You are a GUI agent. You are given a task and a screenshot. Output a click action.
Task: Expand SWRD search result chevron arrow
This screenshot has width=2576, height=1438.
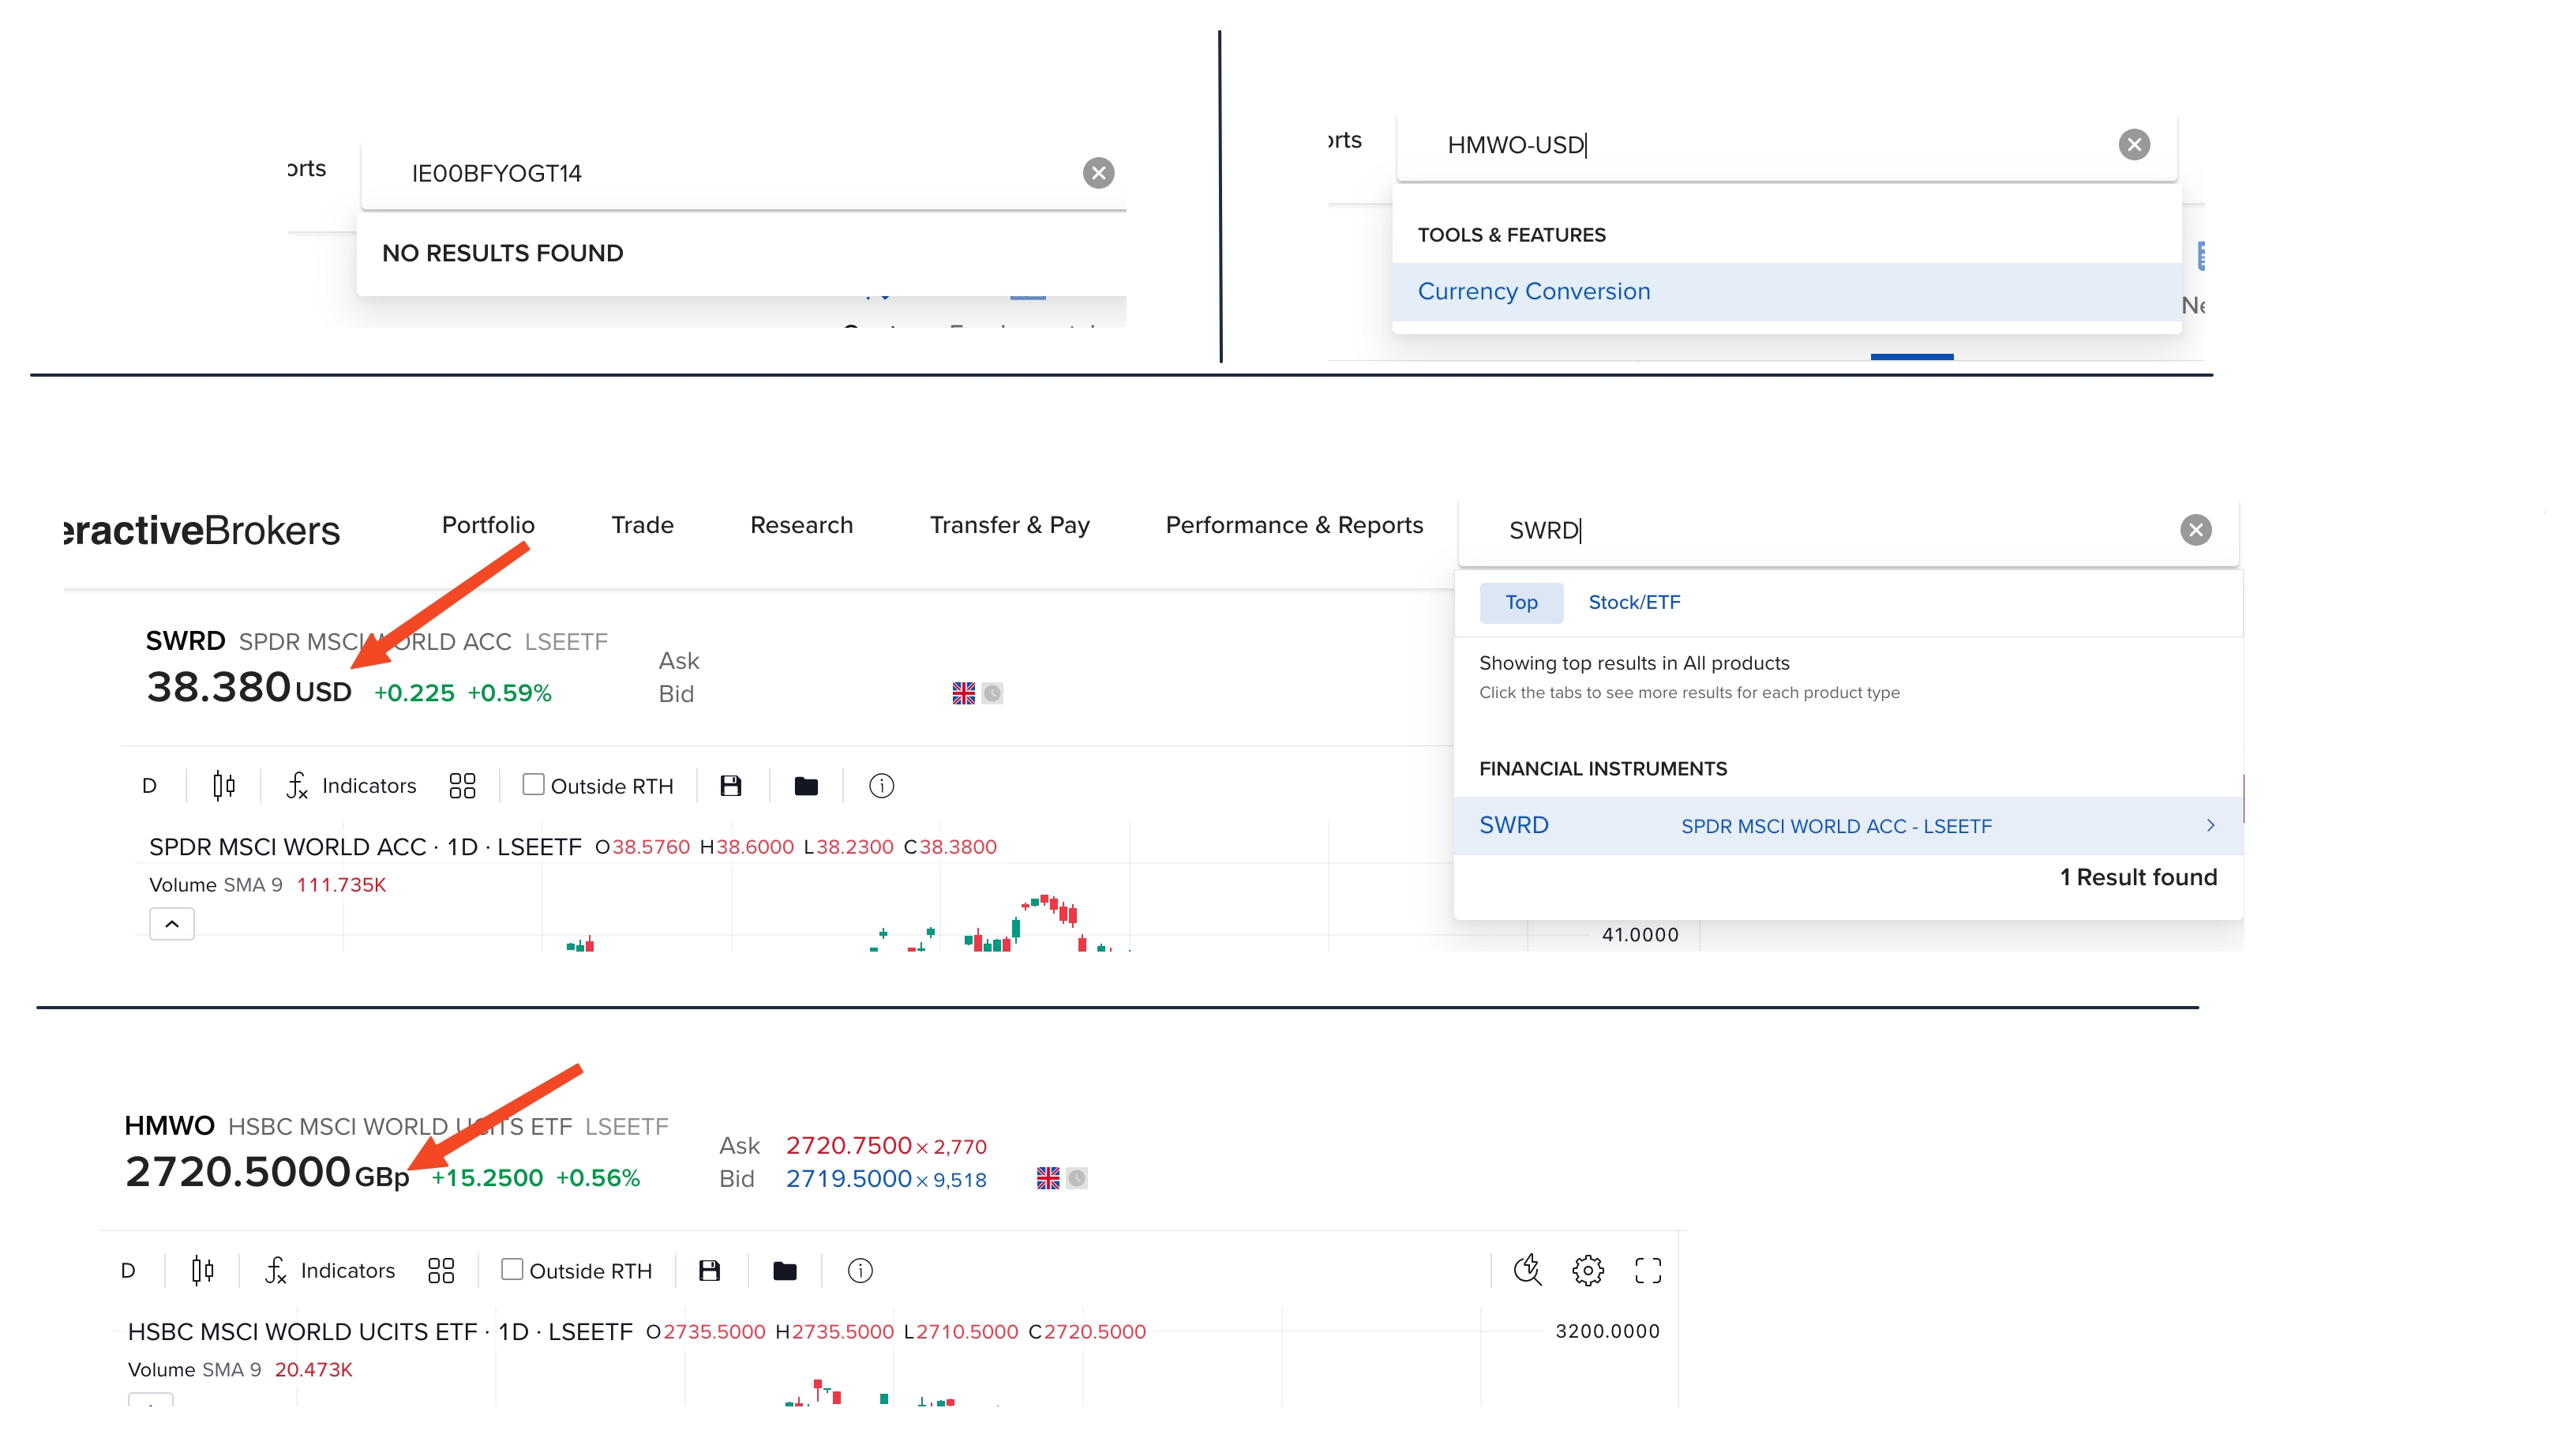click(2210, 826)
